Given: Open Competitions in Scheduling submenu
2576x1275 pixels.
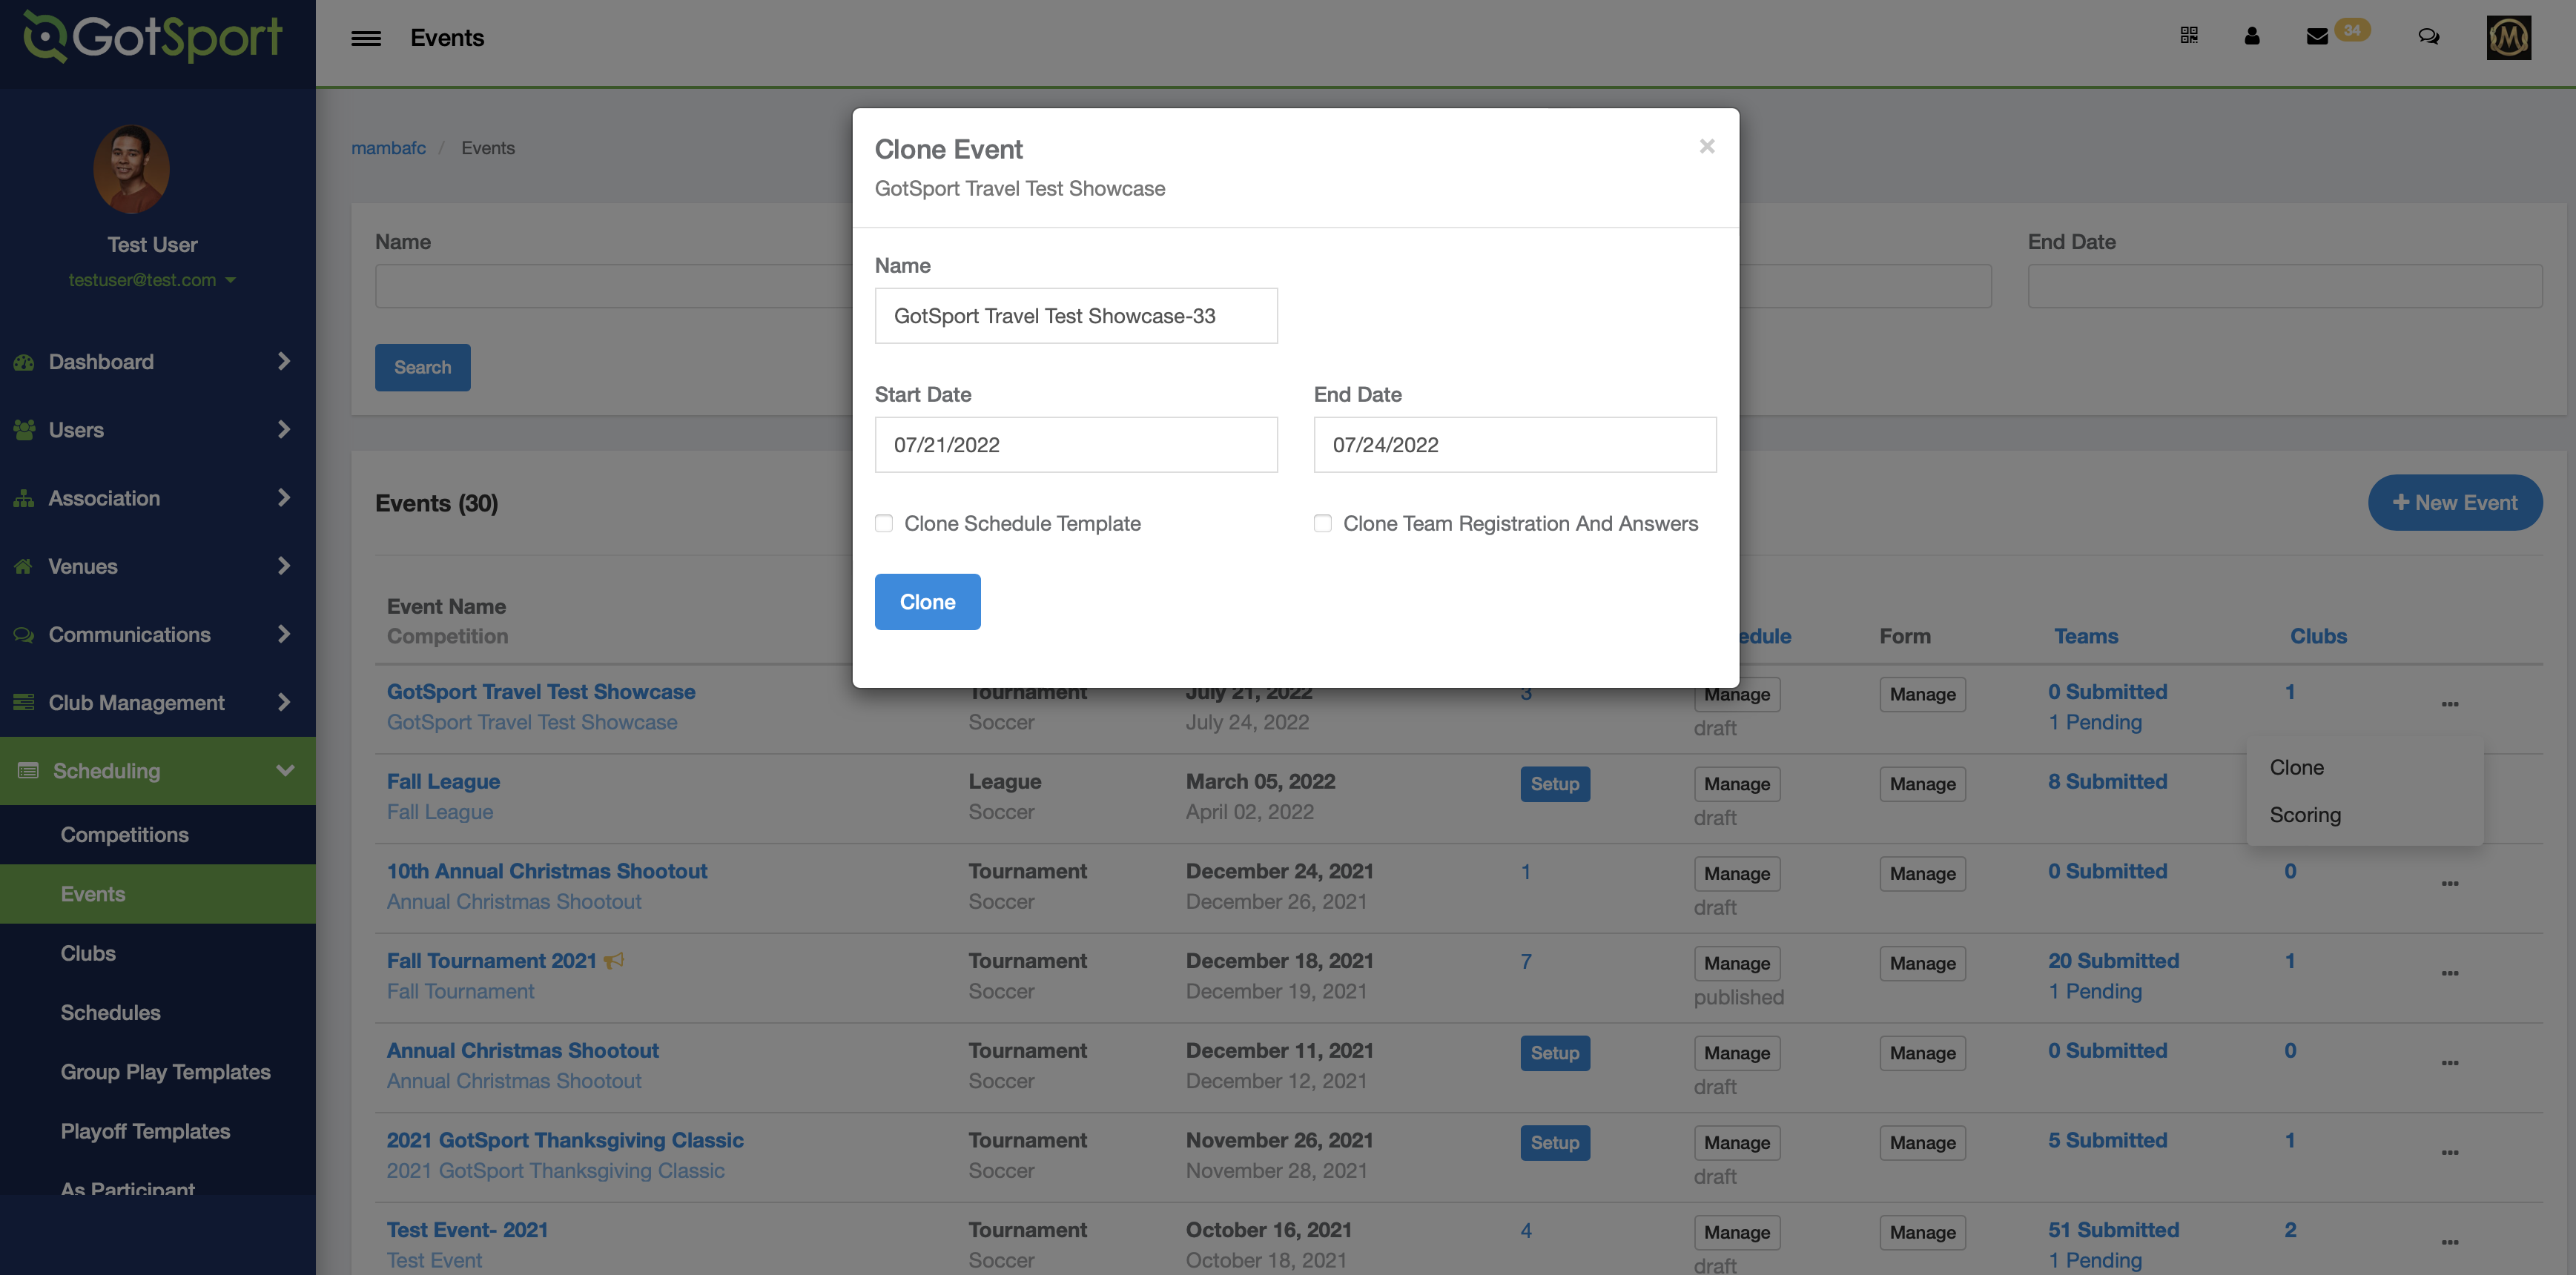Looking at the screenshot, I should pyautogui.click(x=124, y=835).
